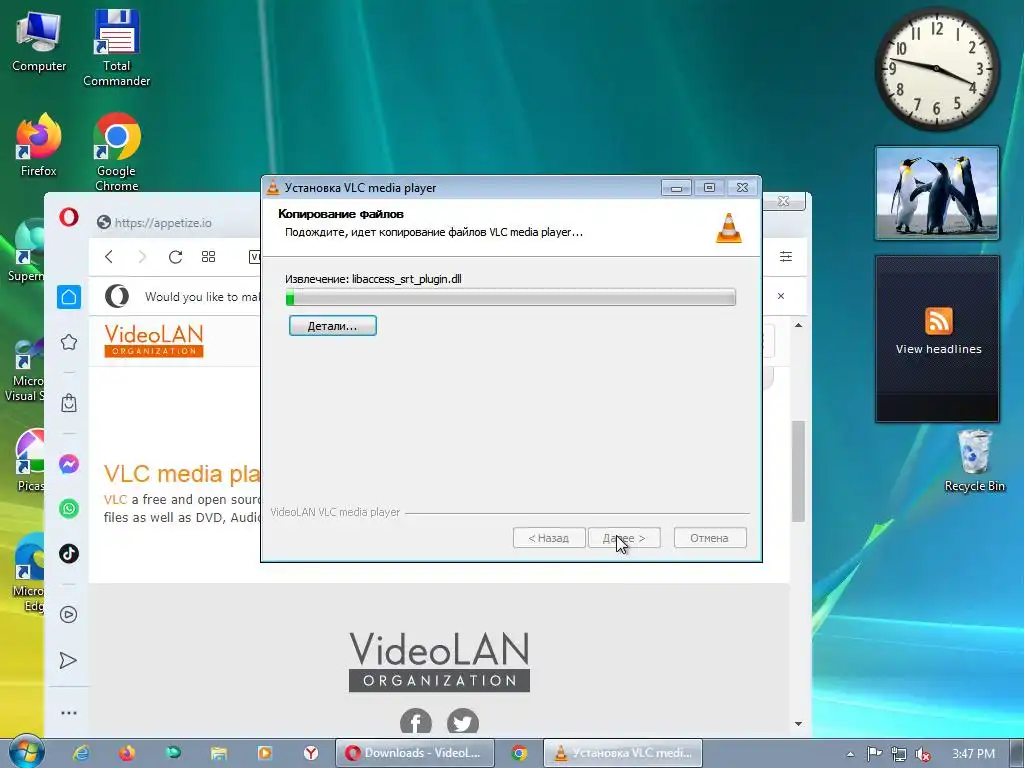Open Firefox desktop shortcut
Image resolution: width=1024 pixels, height=768 pixels.
(39, 145)
